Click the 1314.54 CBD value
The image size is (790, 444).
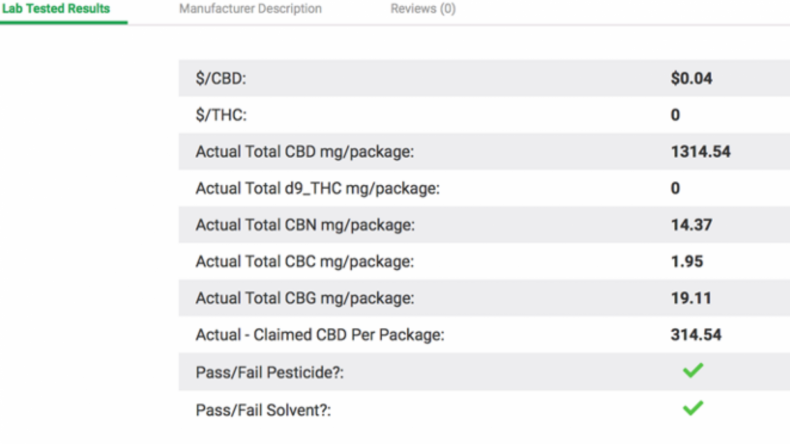[700, 152]
